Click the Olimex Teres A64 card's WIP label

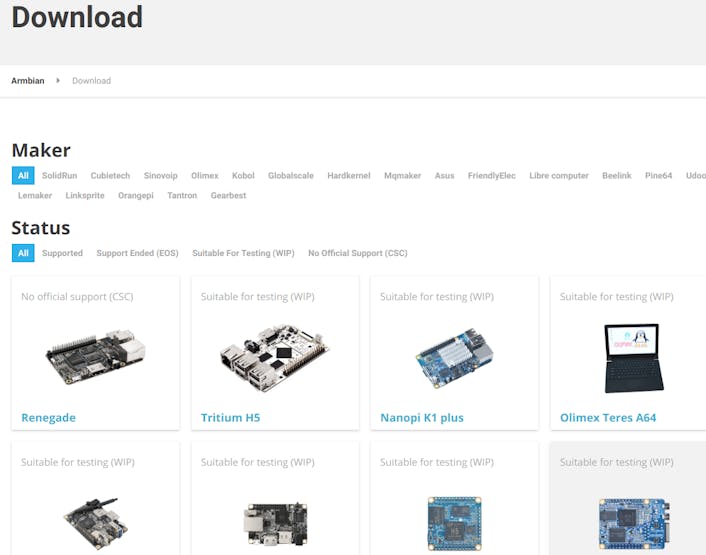click(616, 297)
